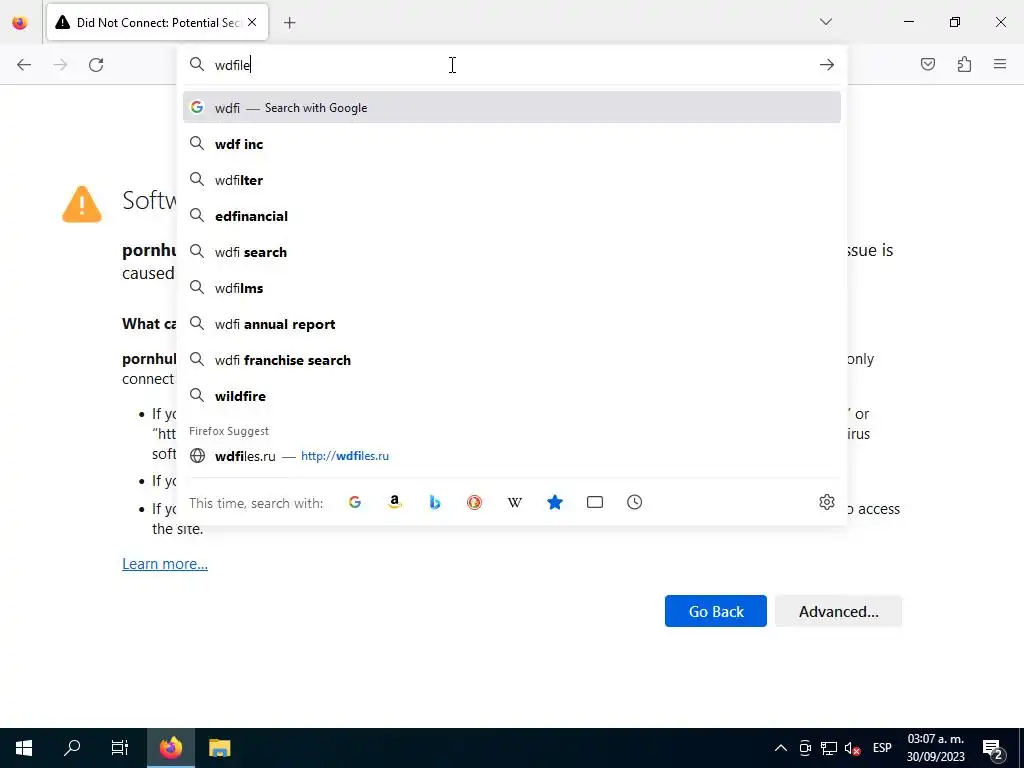Select the Did Not Connect tab
This screenshot has width=1024, height=768.
(x=157, y=23)
